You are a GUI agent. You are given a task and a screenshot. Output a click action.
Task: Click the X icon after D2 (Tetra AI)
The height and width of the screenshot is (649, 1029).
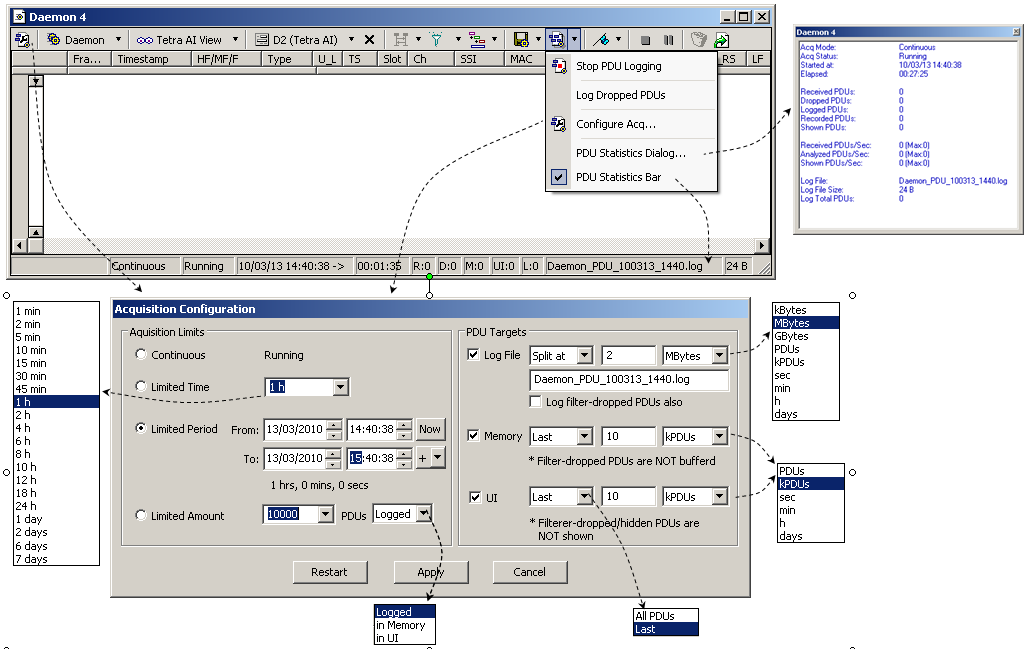tap(369, 40)
